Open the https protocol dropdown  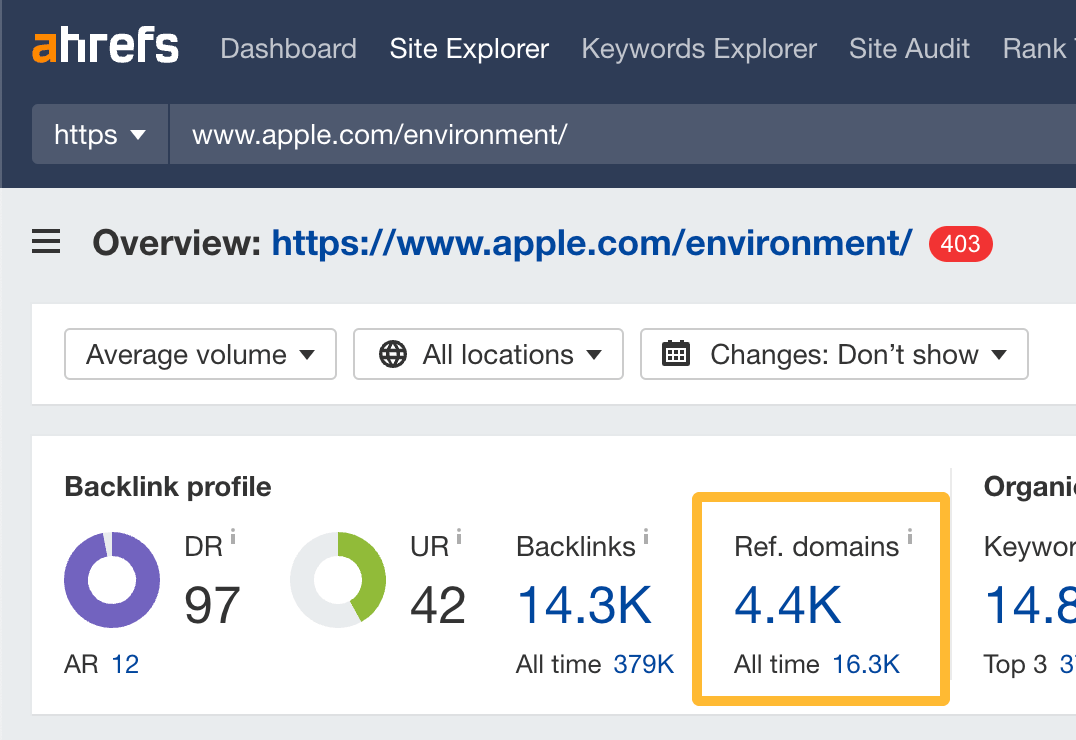coord(99,133)
